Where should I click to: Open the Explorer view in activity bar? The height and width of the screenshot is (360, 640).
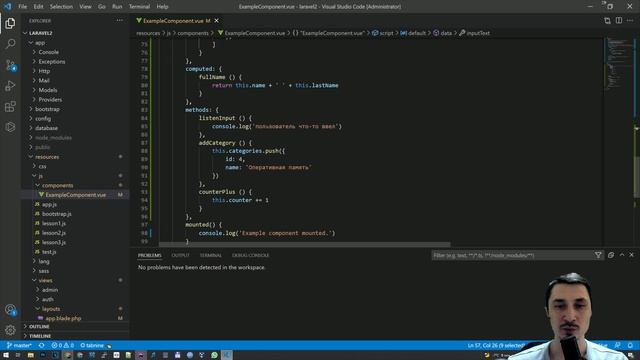(10, 24)
